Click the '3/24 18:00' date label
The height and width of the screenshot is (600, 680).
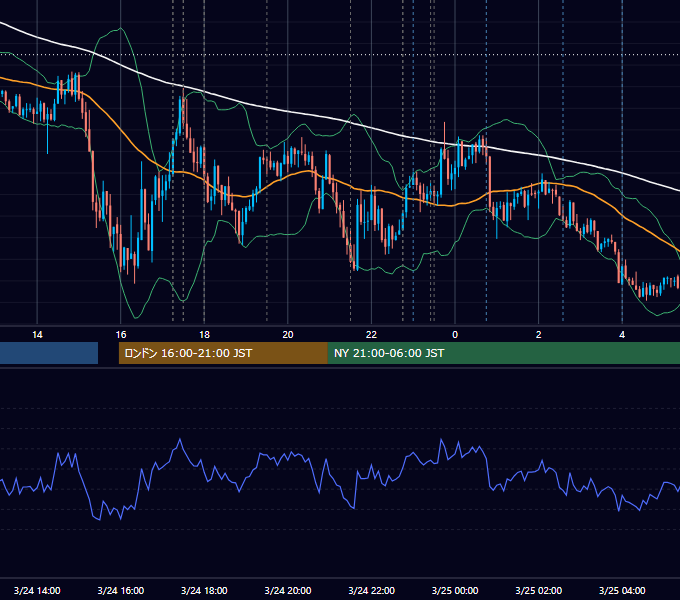[204, 590]
